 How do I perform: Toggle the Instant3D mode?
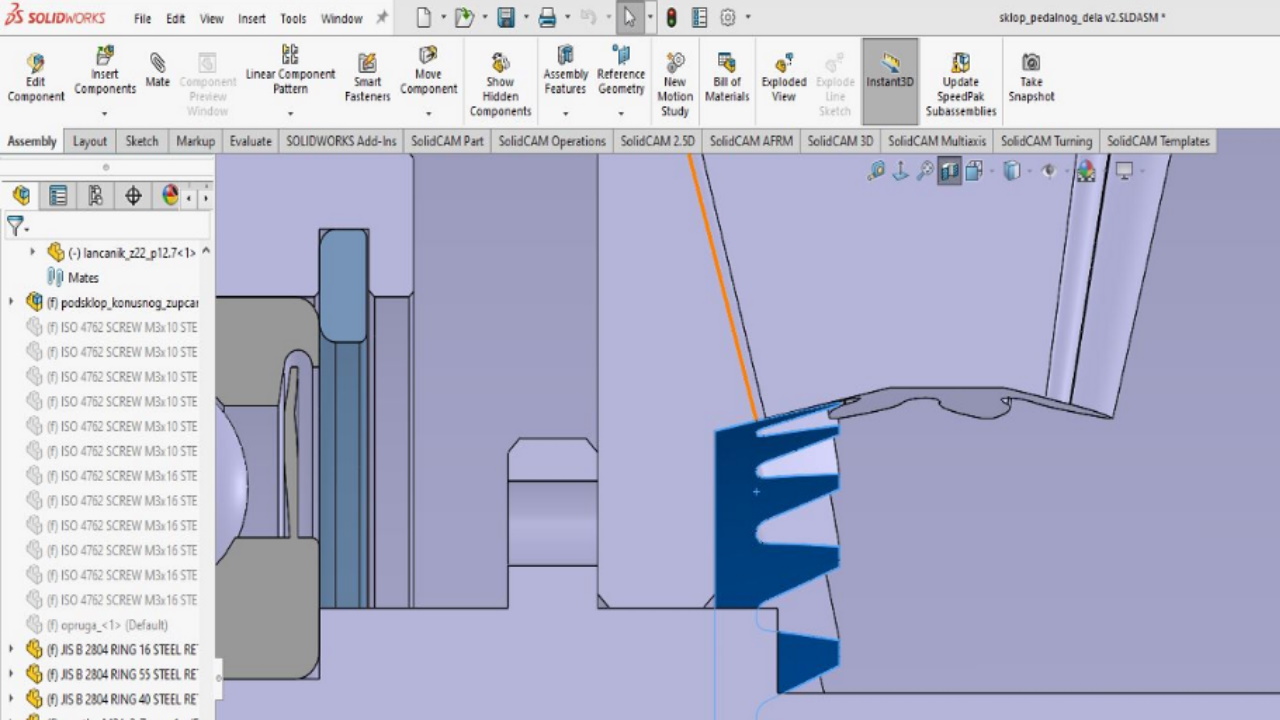(x=889, y=70)
